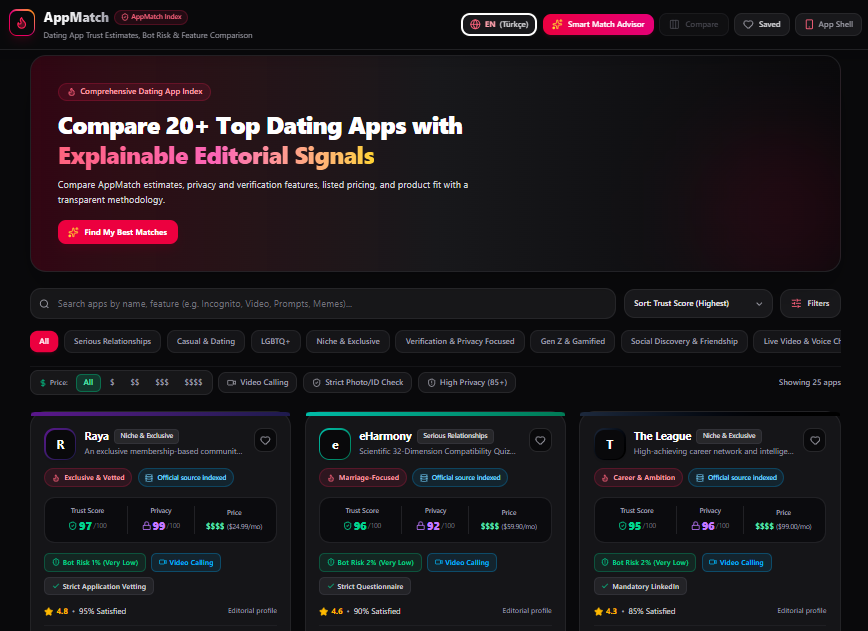868x631 pixels.
Task: Click the globe icon in language button
Action: coord(475,24)
